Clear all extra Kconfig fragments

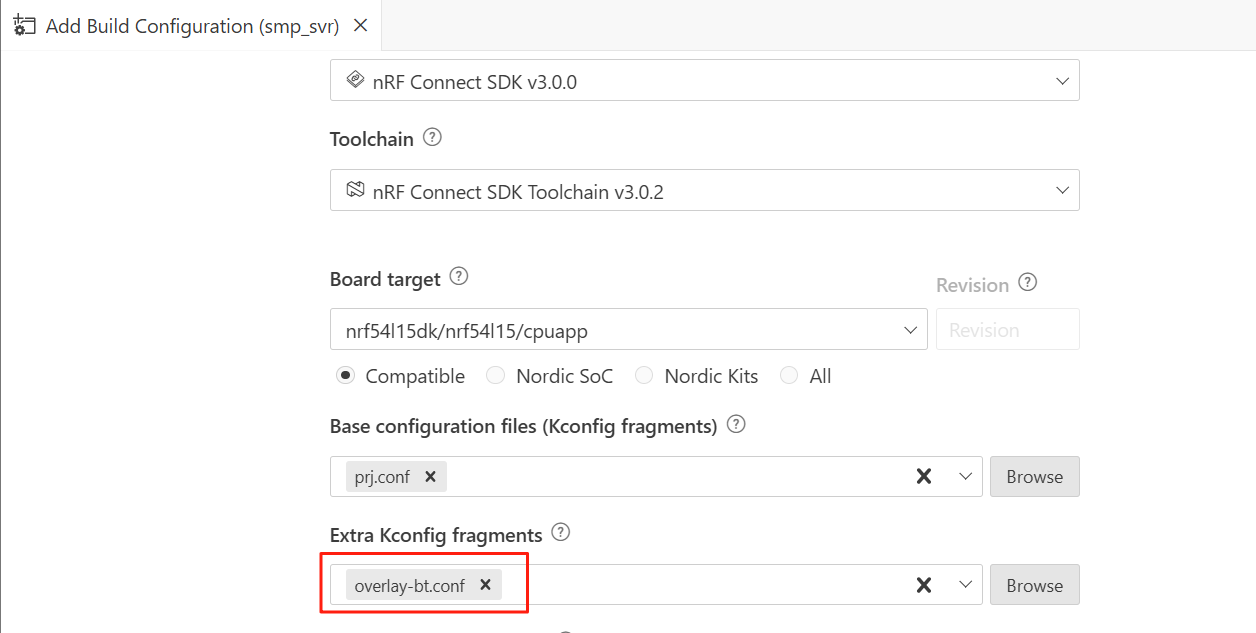[924, 585]
